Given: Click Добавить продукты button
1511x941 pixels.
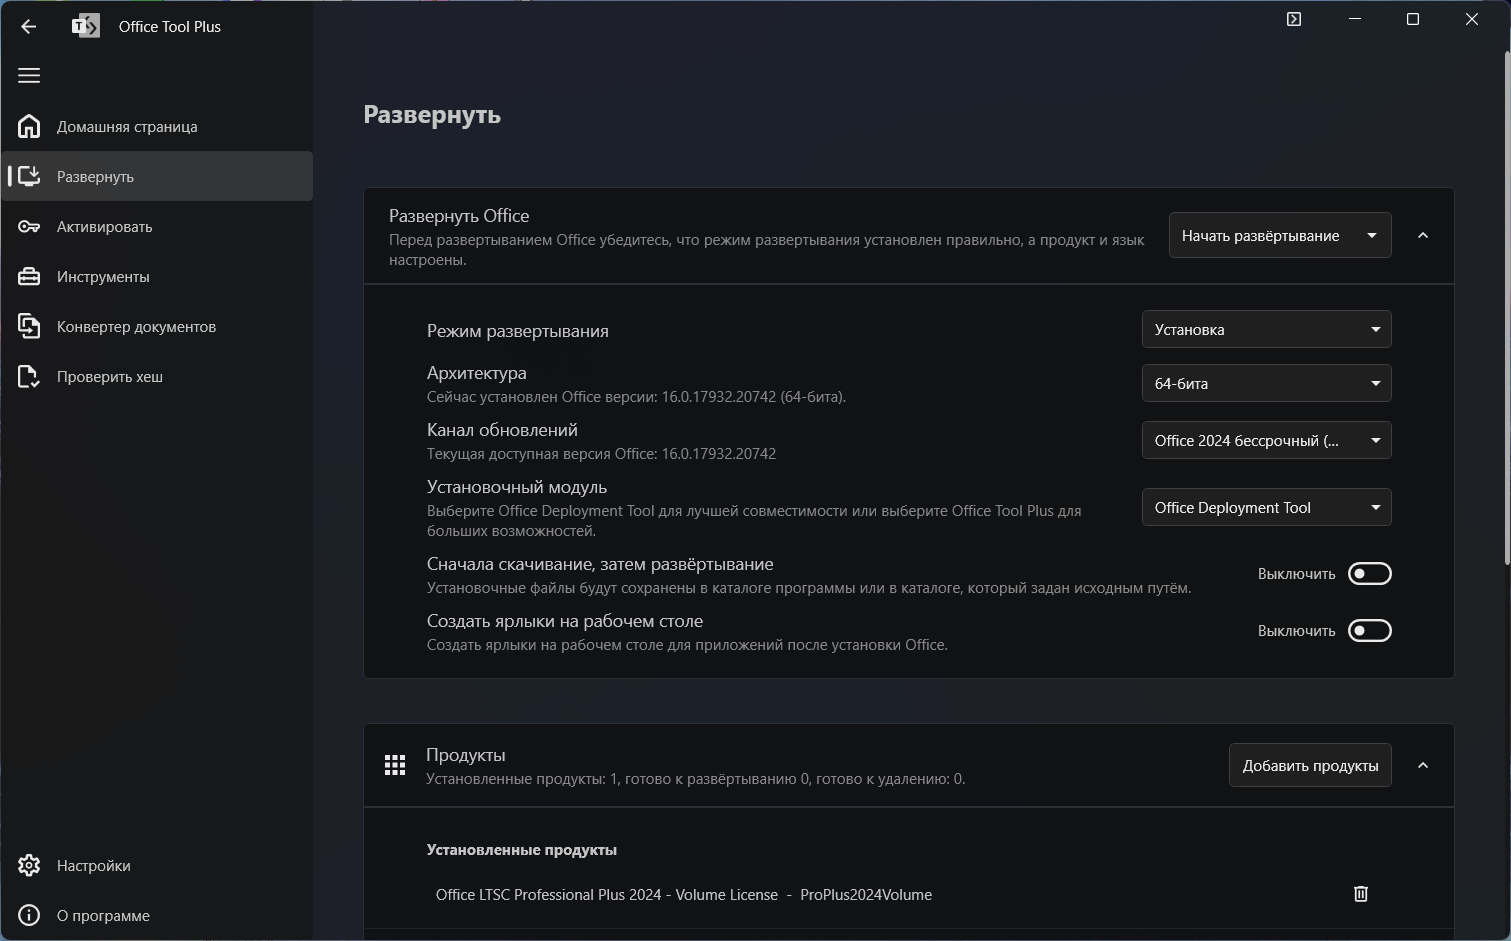Looking at the screenshot, I should 1309,766.
